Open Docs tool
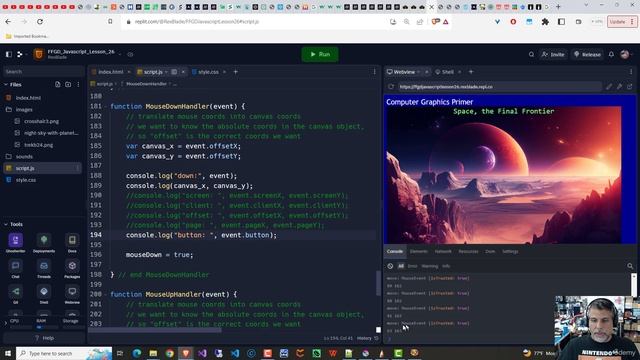The height and width of the screenshot is (360, 640). 72,242
